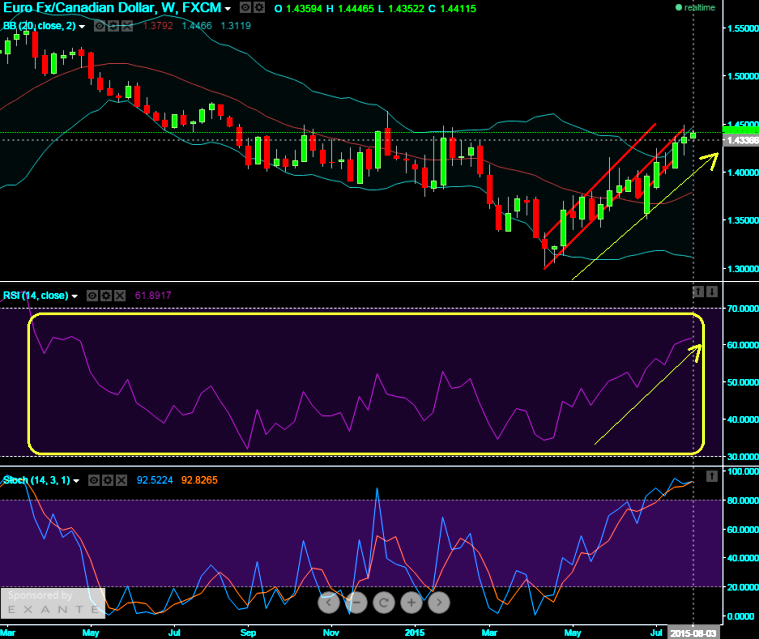Click the close price value 1.44115
This screenshot has height=639, width=759.
[x=458, y=9]
